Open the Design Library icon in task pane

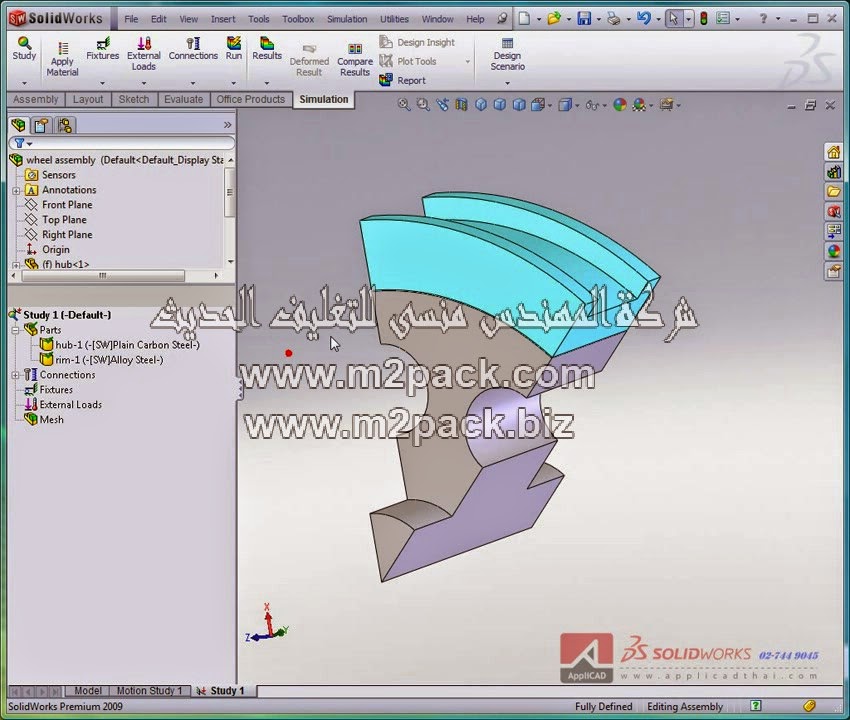tap(834, 172)
